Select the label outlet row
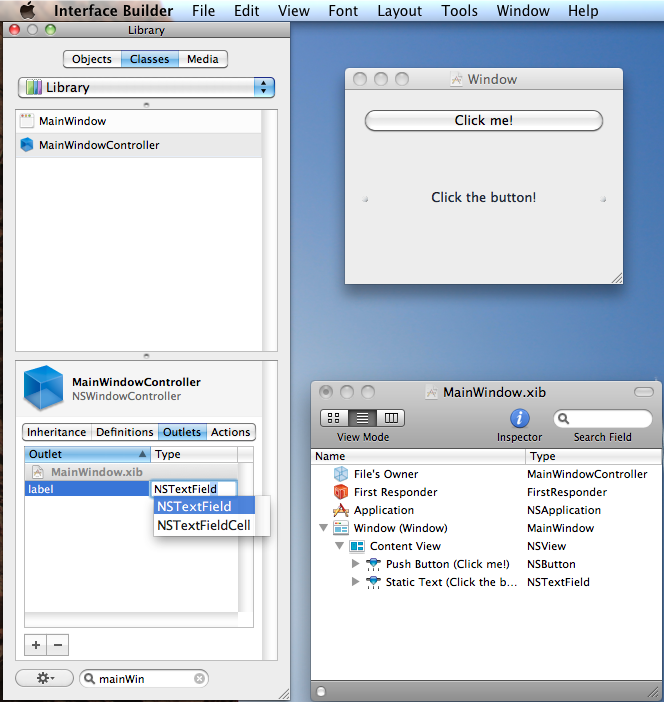The height and width of the screenshot is (702, 664). 87,489
